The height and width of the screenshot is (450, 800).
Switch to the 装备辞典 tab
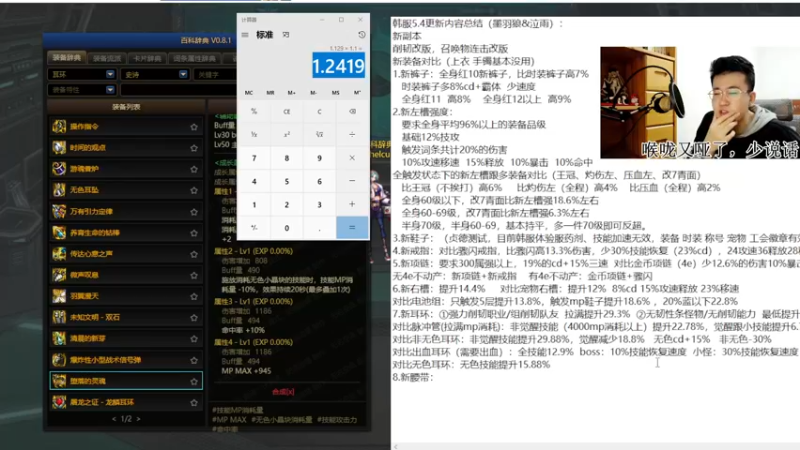pyautogui.click(x=66, y=58)
